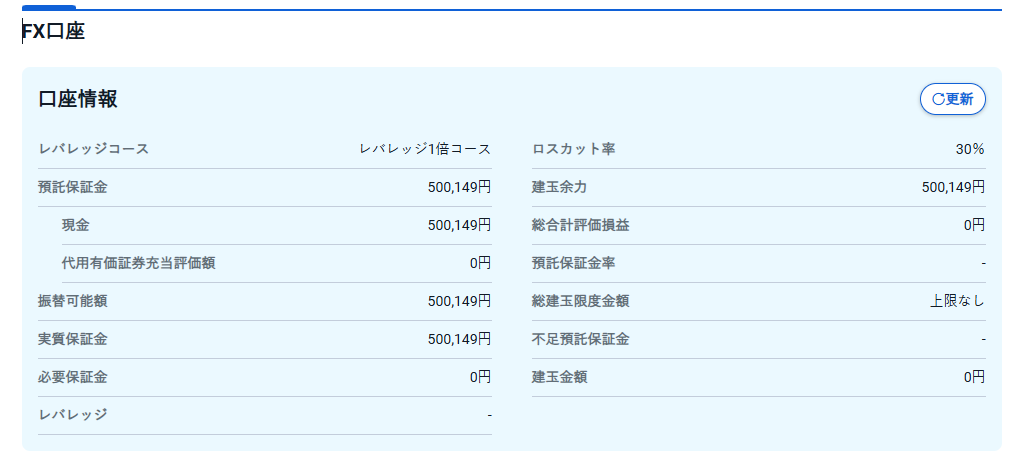This screenshot has height=460, width=1011.
Task: Click the ロスカット率 label
Action: pos(574,149)
